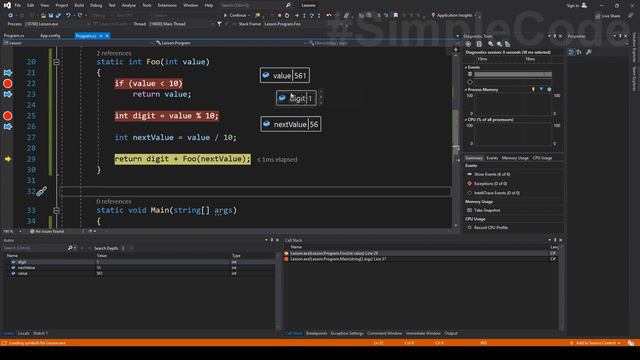Click the quick actions screwdriver icon on line 32
The image size is (640, 360).
coord(41,191)
